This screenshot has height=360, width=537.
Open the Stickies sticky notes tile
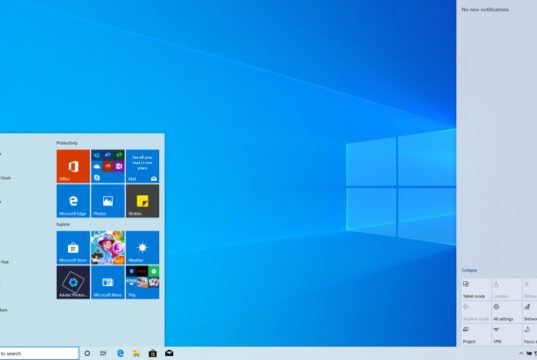(142, 201)
